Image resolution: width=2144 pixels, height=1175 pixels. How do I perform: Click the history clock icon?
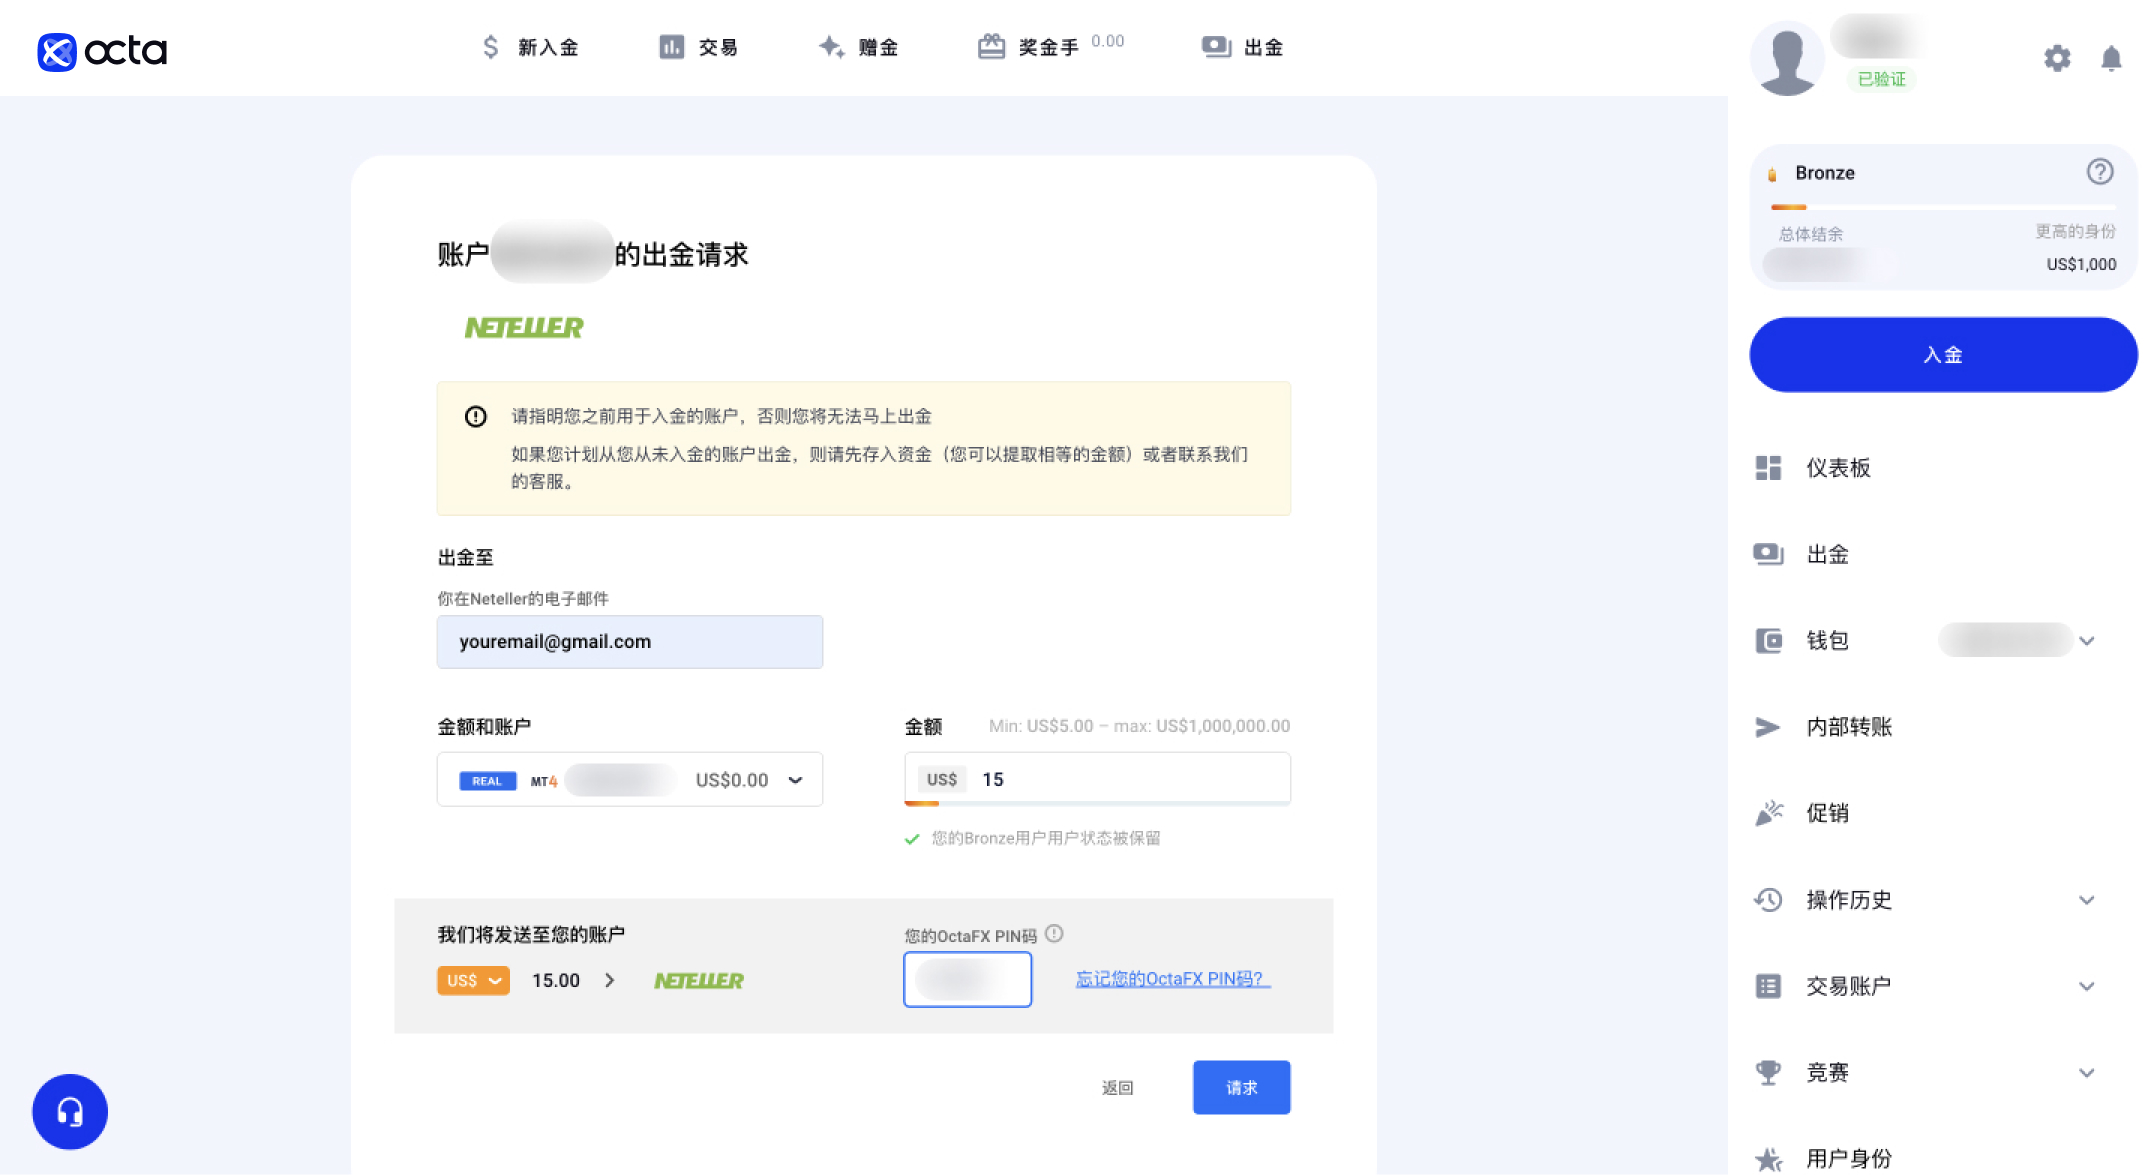point(1768,900)
